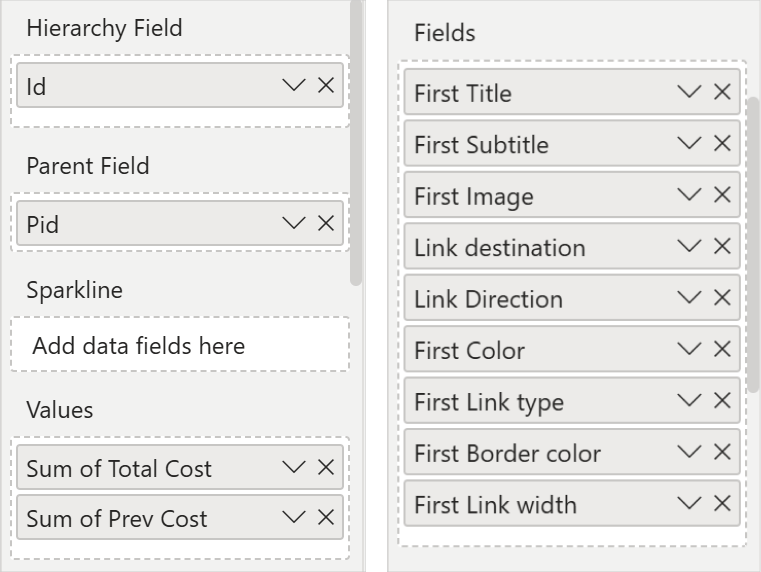Remove the Link Direction field
761x572 pixels.
722,298
